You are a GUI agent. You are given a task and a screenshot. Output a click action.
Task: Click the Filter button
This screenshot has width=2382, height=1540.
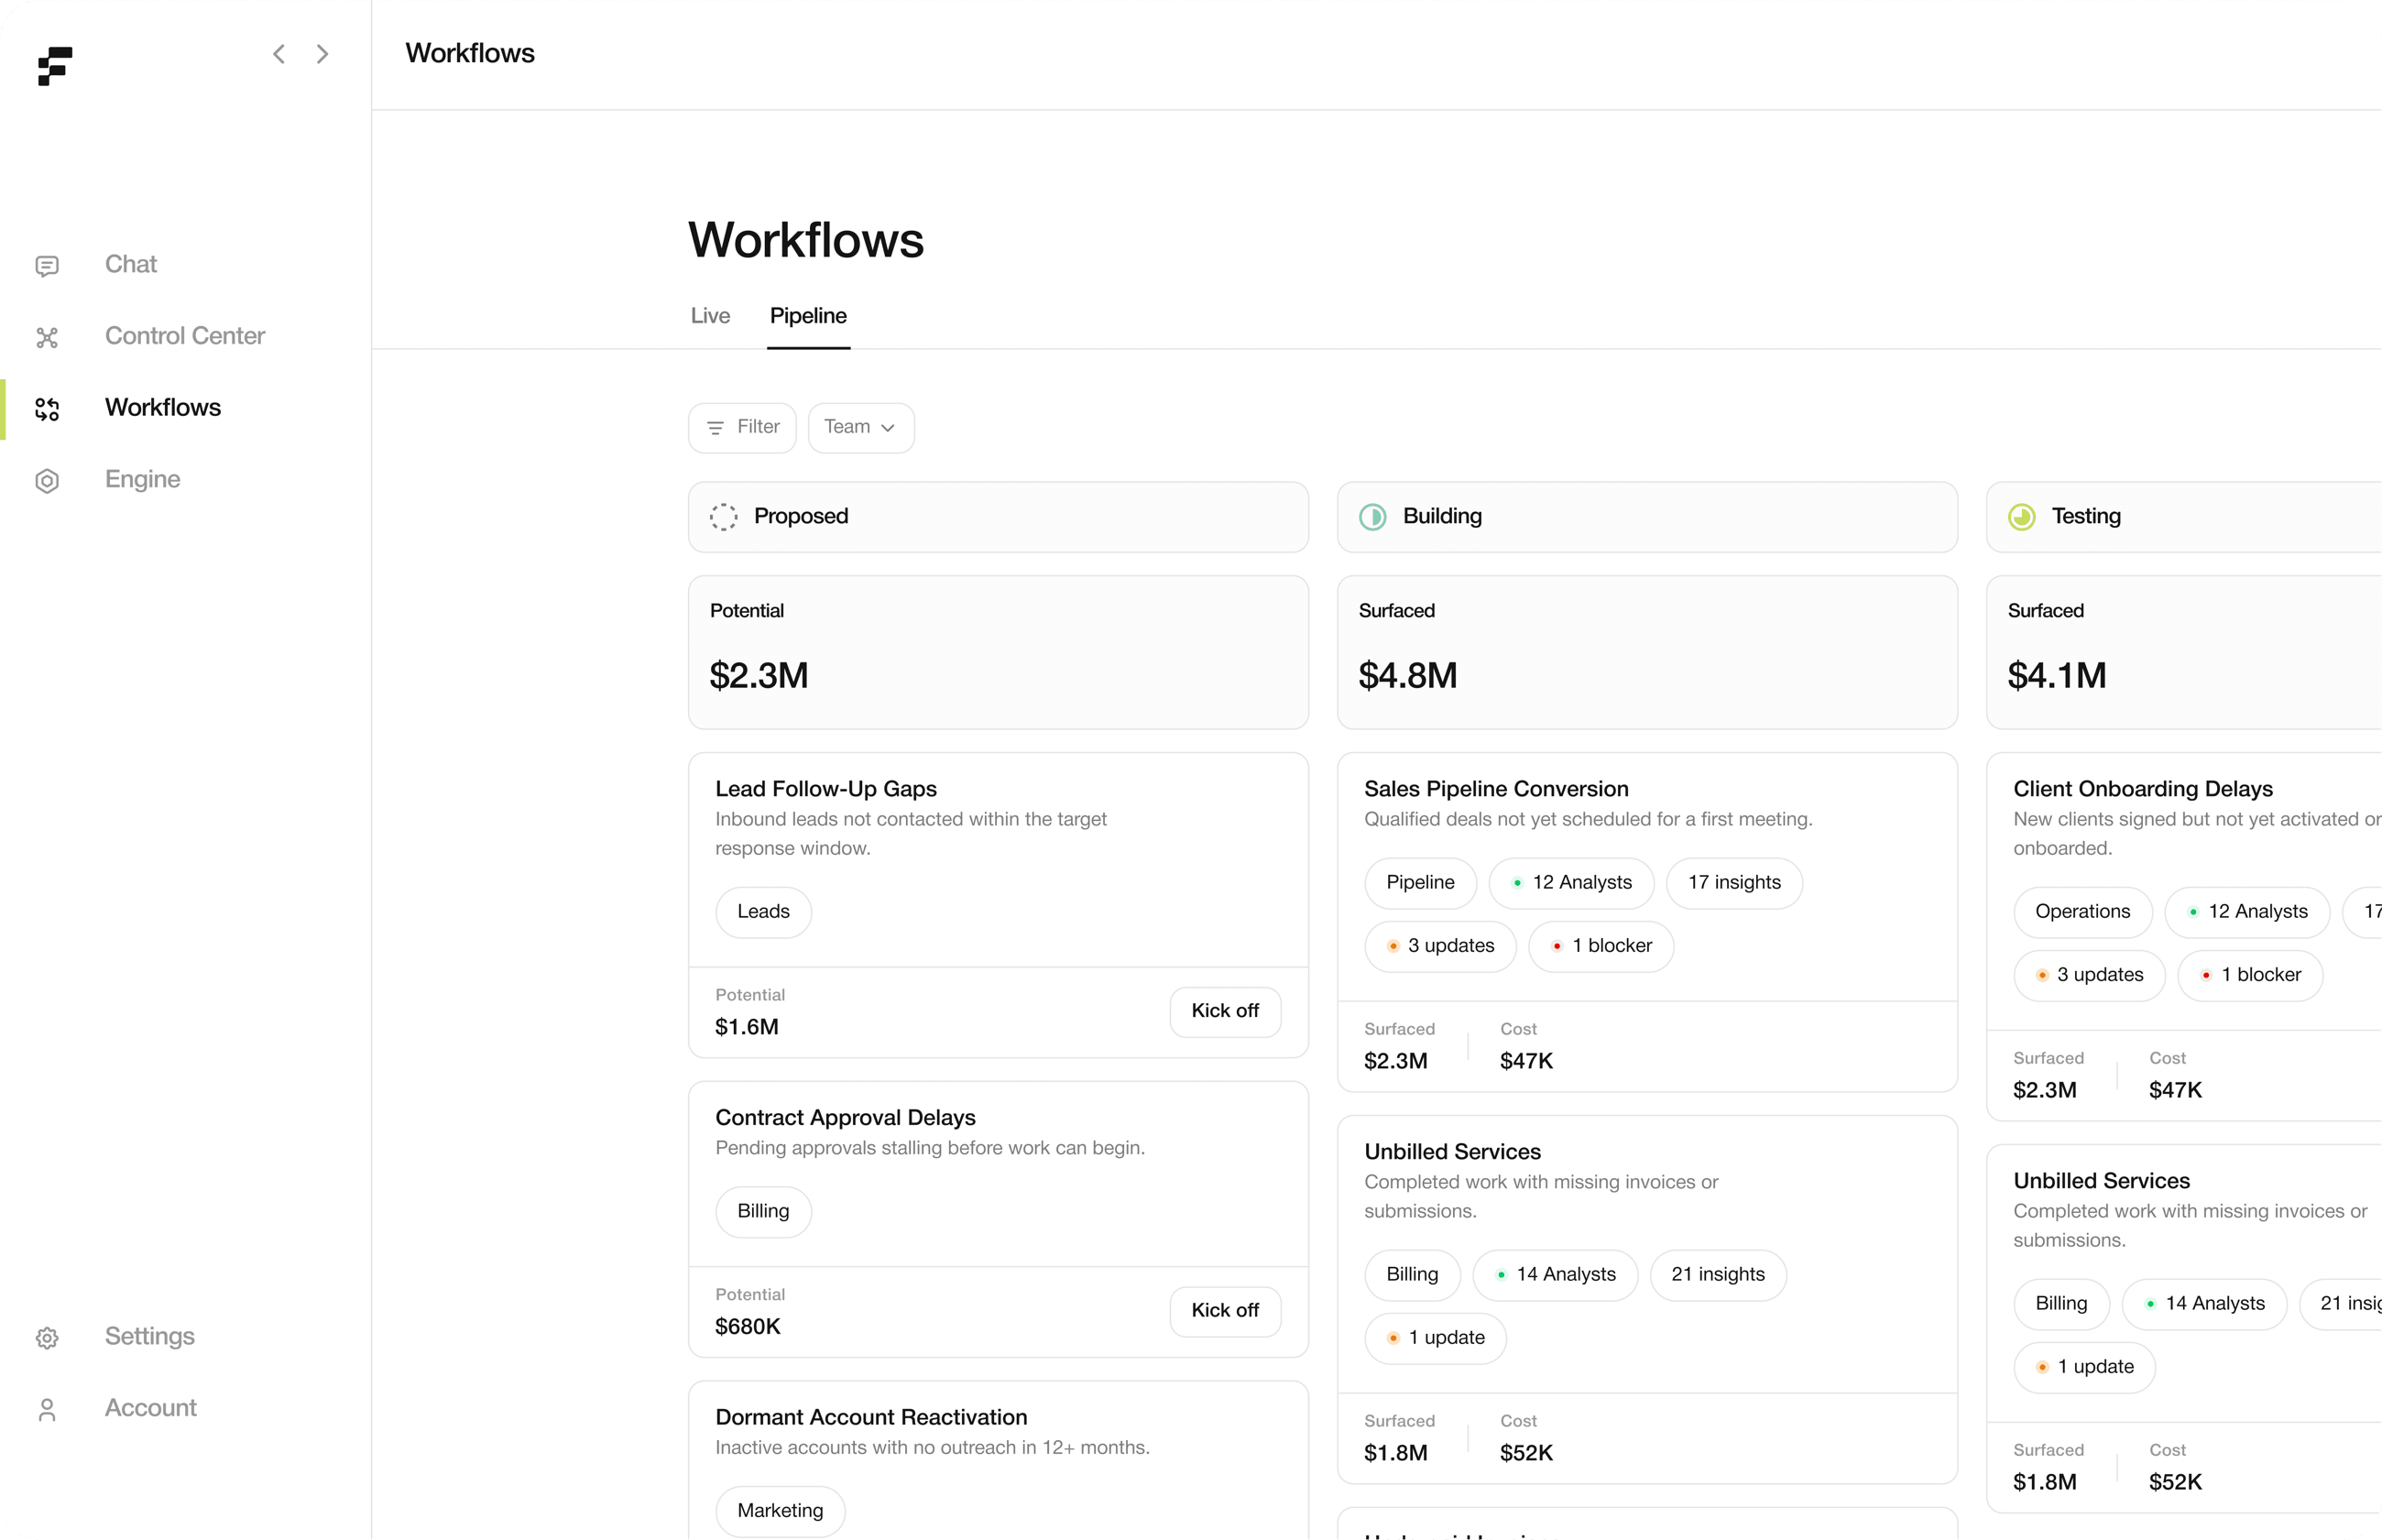pos(742,428)
